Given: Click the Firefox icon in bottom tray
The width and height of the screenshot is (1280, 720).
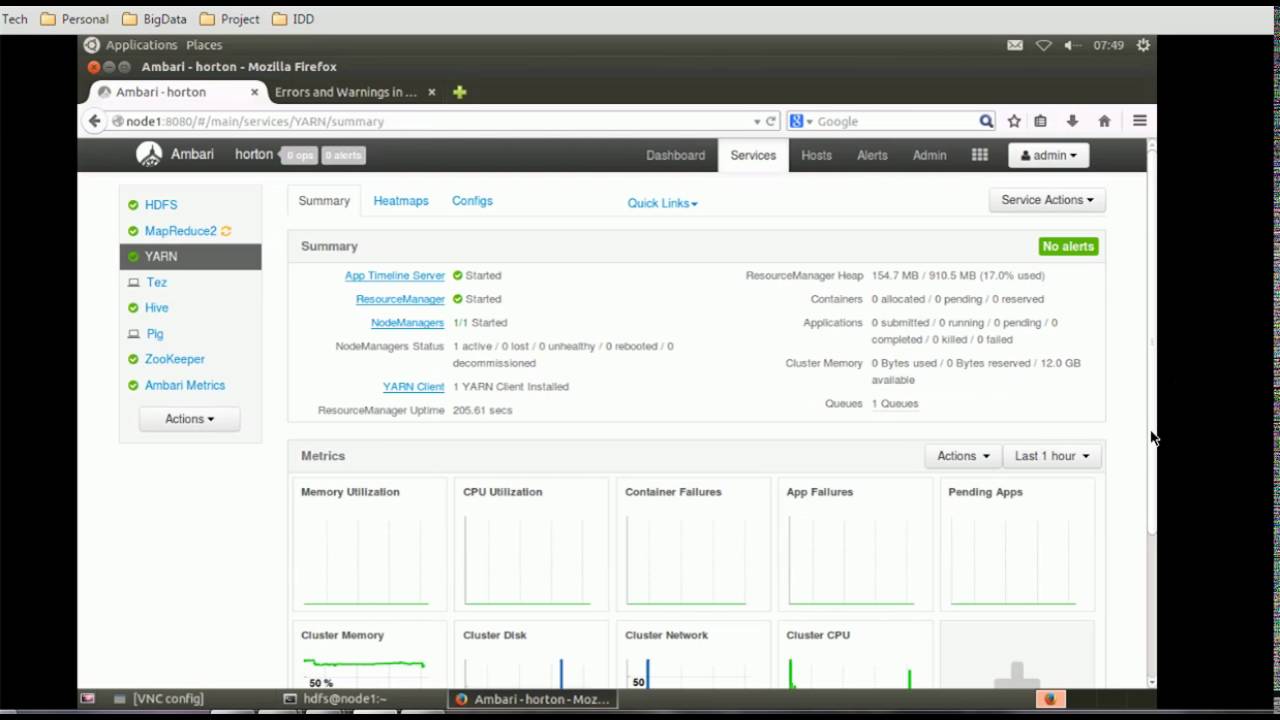Looking at the screenshot, I should tap(1050, 699).
